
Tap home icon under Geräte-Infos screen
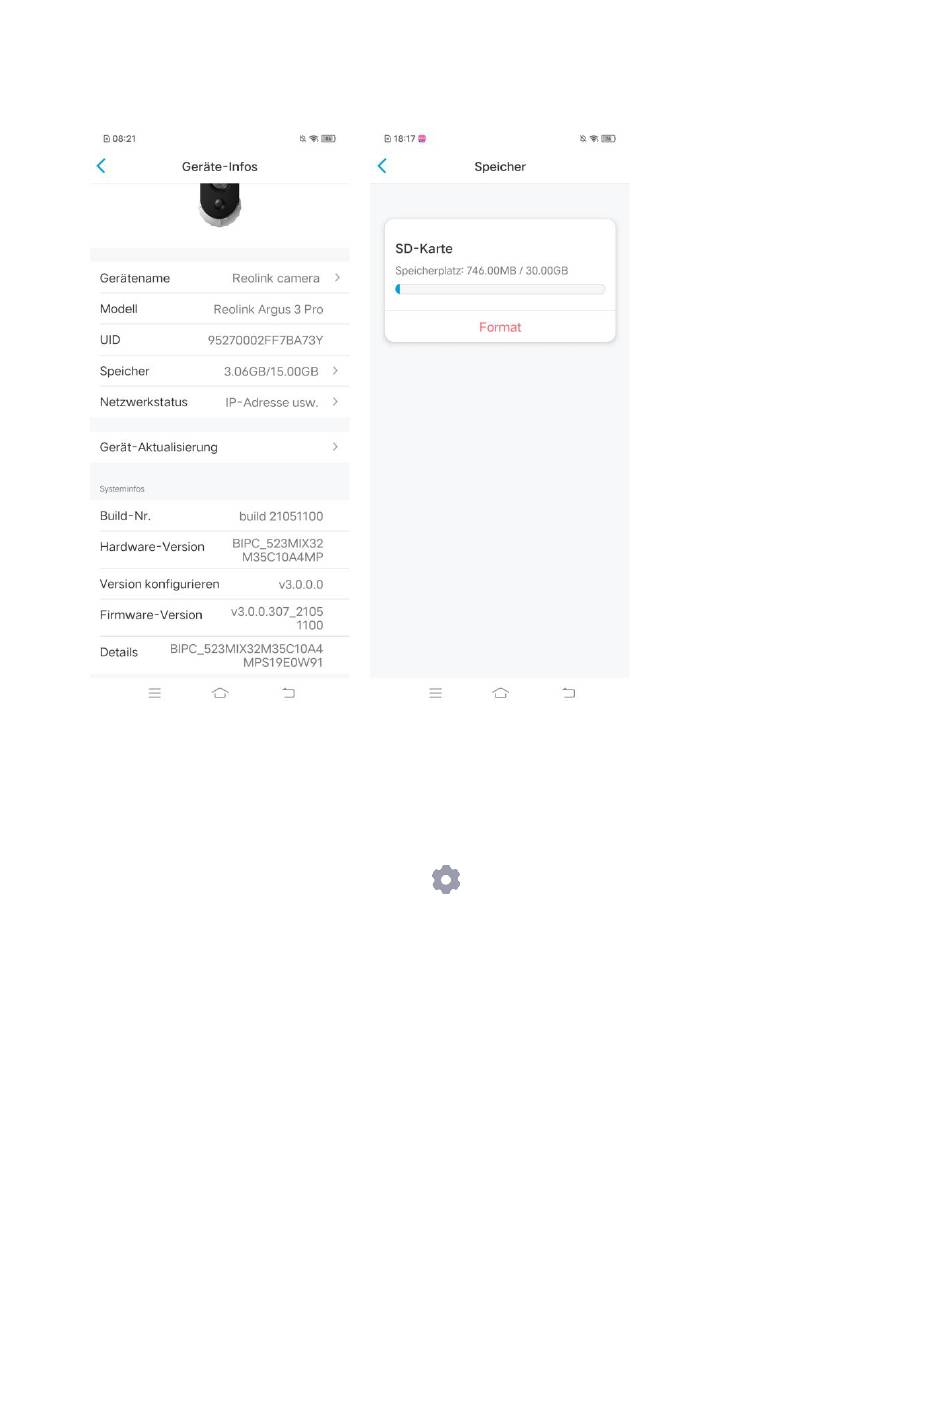220,693
